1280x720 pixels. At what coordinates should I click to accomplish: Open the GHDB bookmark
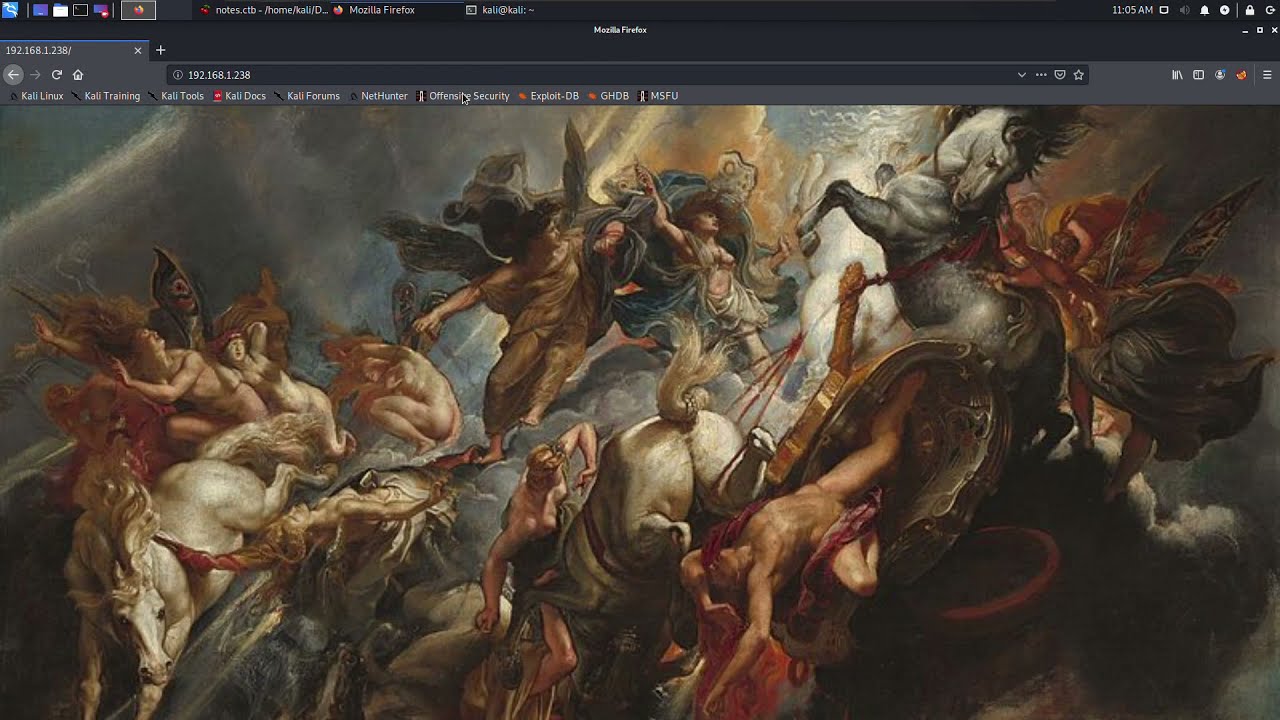608,96
